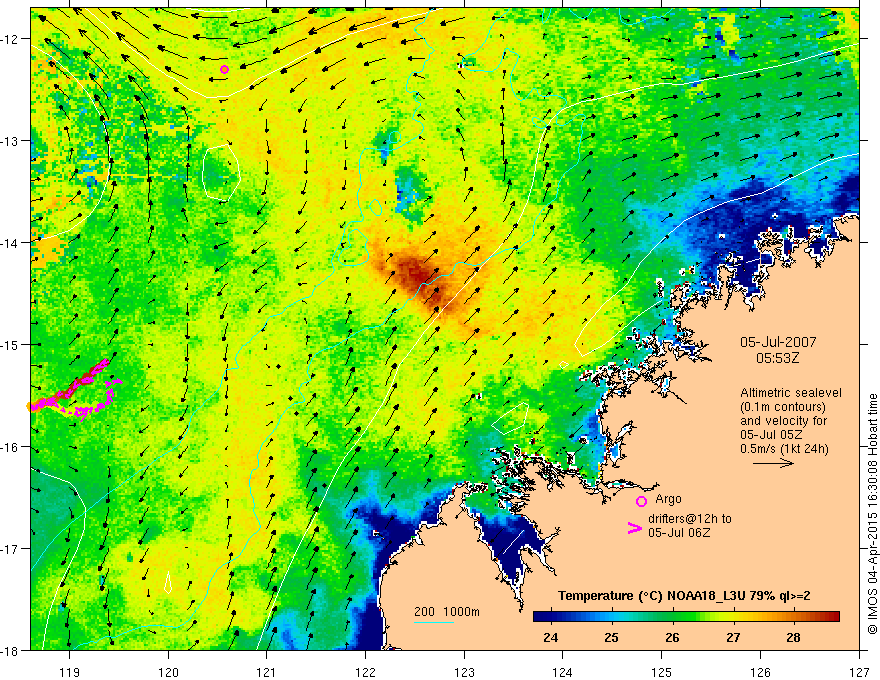Click the 'Temperature (°C) NOAA18_L3U 79% ql>=2' title

pos(684,596)
